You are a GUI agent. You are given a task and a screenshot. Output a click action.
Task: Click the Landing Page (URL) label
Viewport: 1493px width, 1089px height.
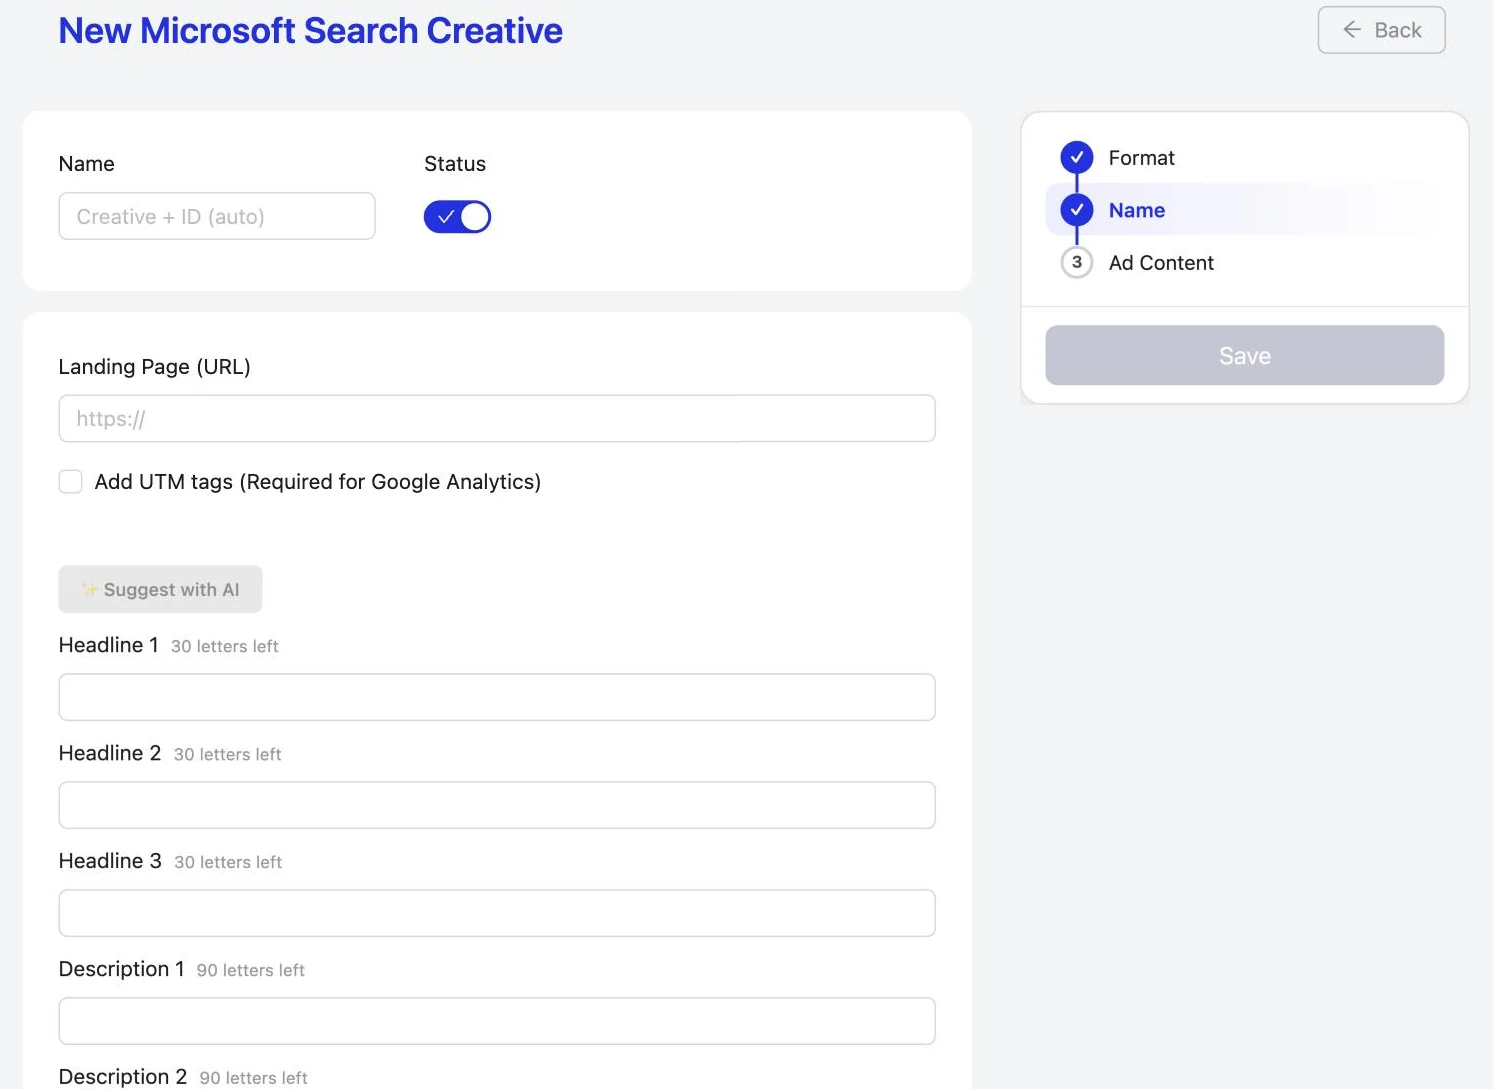[x=154, y=367]
